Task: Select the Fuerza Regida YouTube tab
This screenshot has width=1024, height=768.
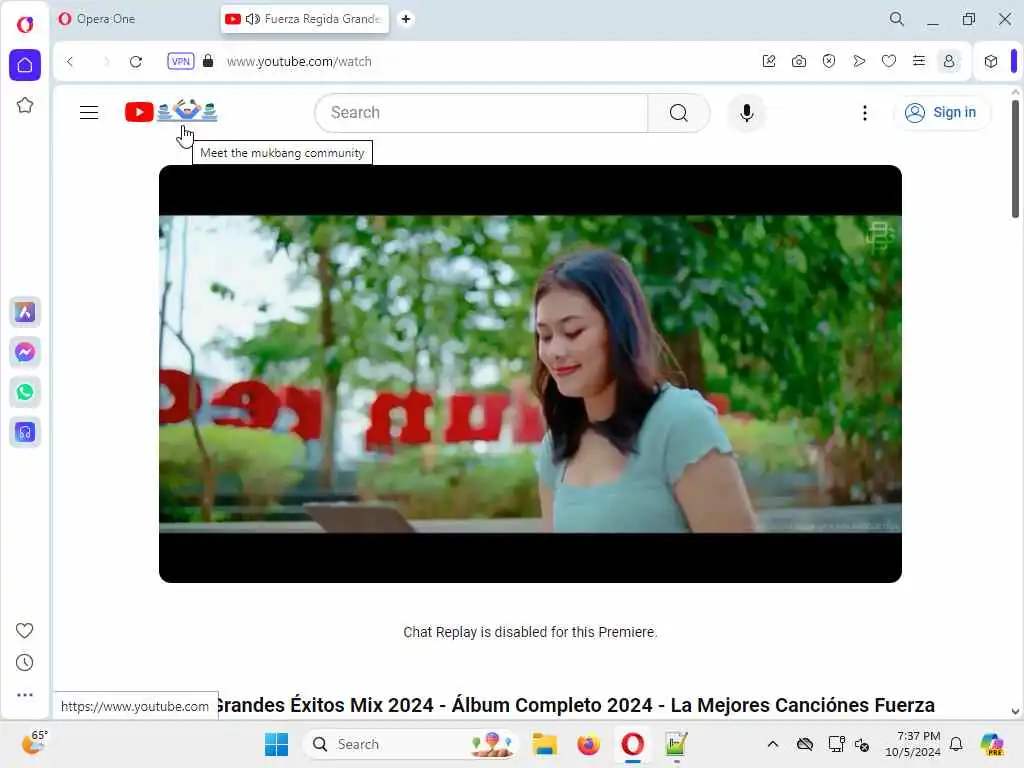Action: [x=305, y=19]
